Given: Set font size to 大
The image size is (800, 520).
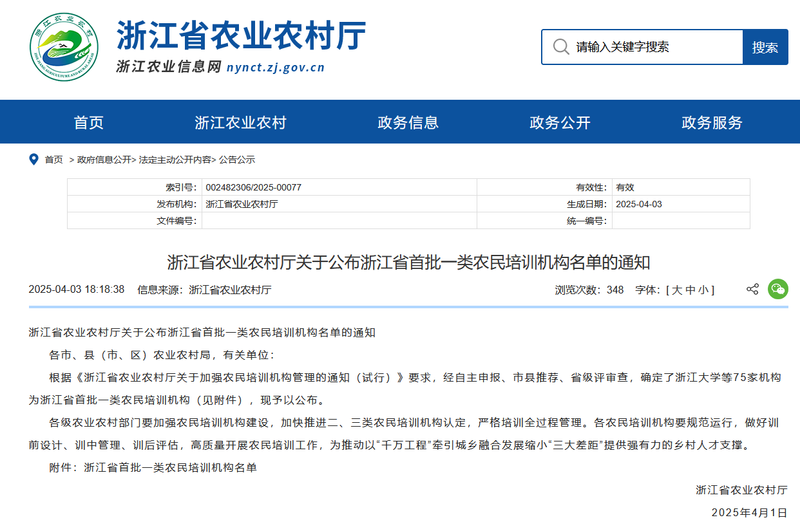Looking at the screenshot, I should point(677,290).
